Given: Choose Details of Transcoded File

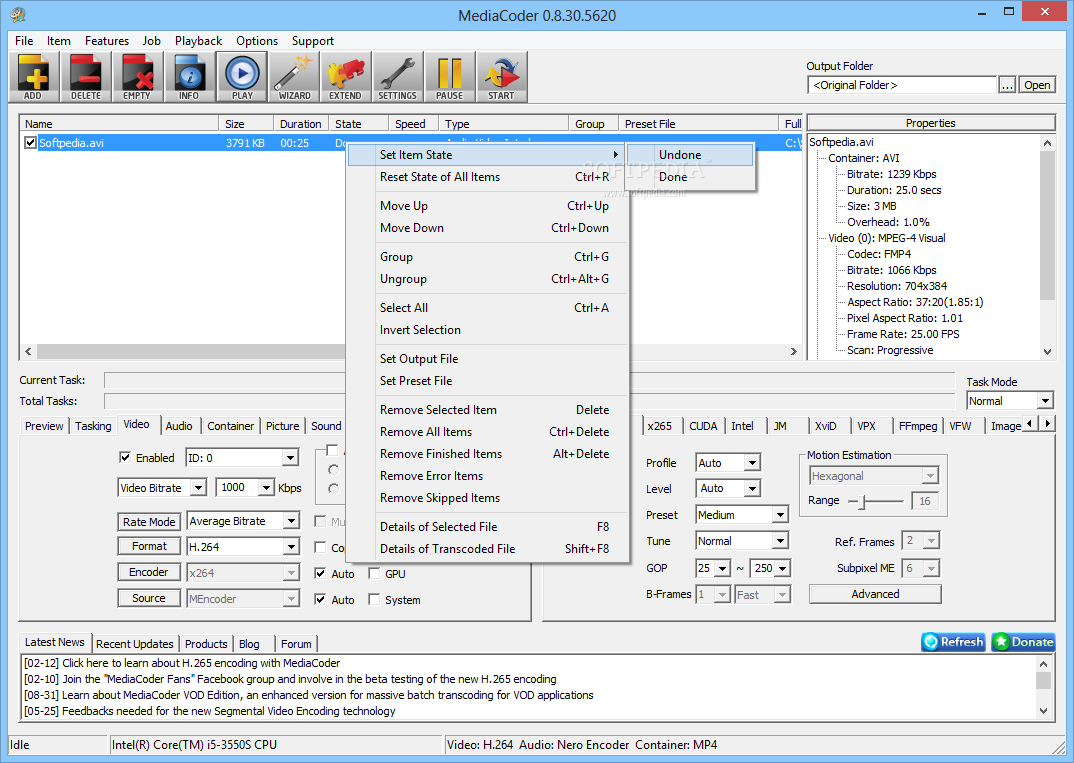Looking at the screenshot, I should (x=488, y=549).
